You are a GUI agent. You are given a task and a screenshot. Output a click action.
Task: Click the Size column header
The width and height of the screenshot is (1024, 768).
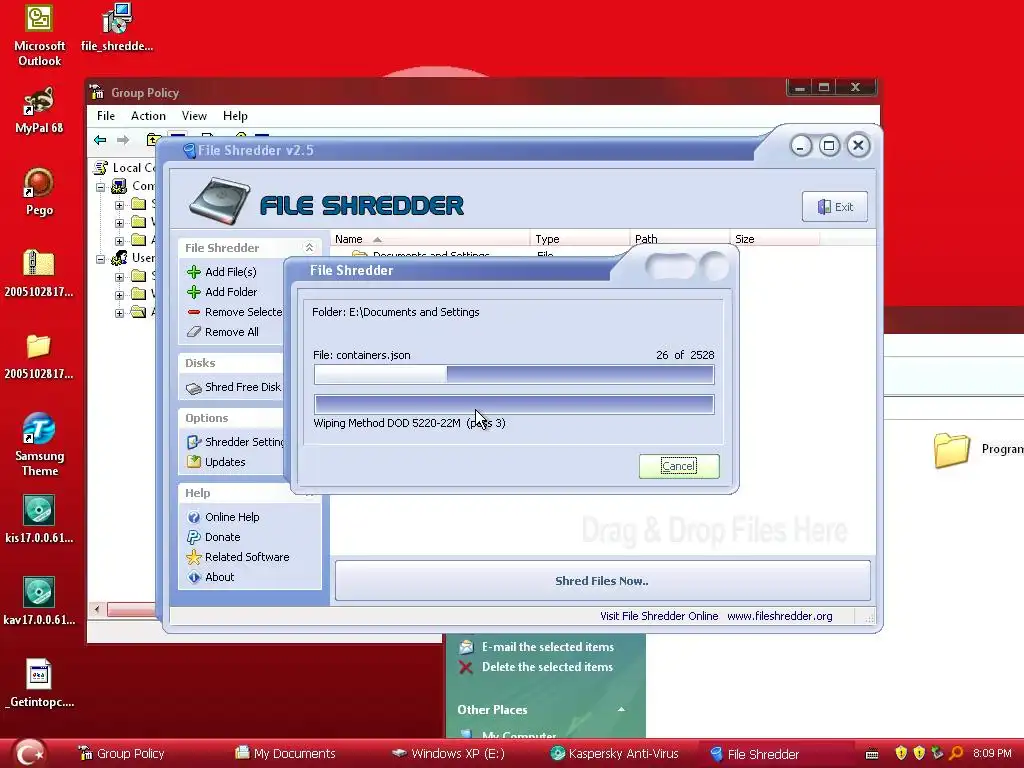(775, 239)
